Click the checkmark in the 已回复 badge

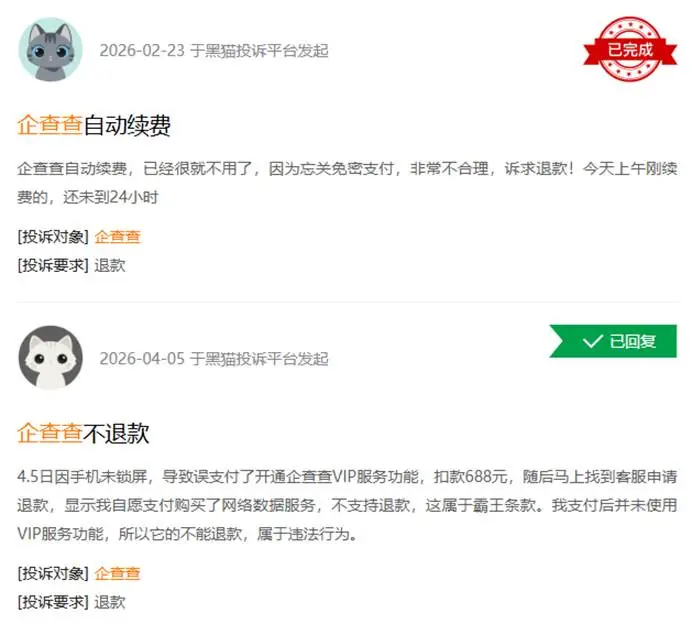click(592, 341)
